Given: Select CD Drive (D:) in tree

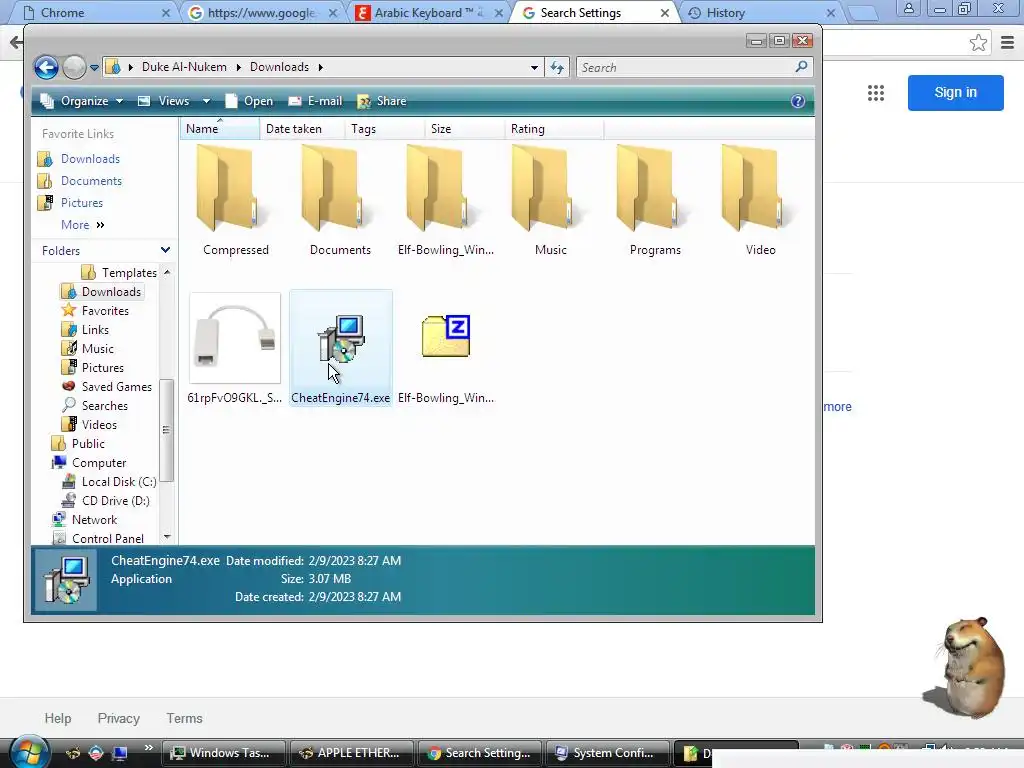Looking at the screenshot, I should [115, 500].
